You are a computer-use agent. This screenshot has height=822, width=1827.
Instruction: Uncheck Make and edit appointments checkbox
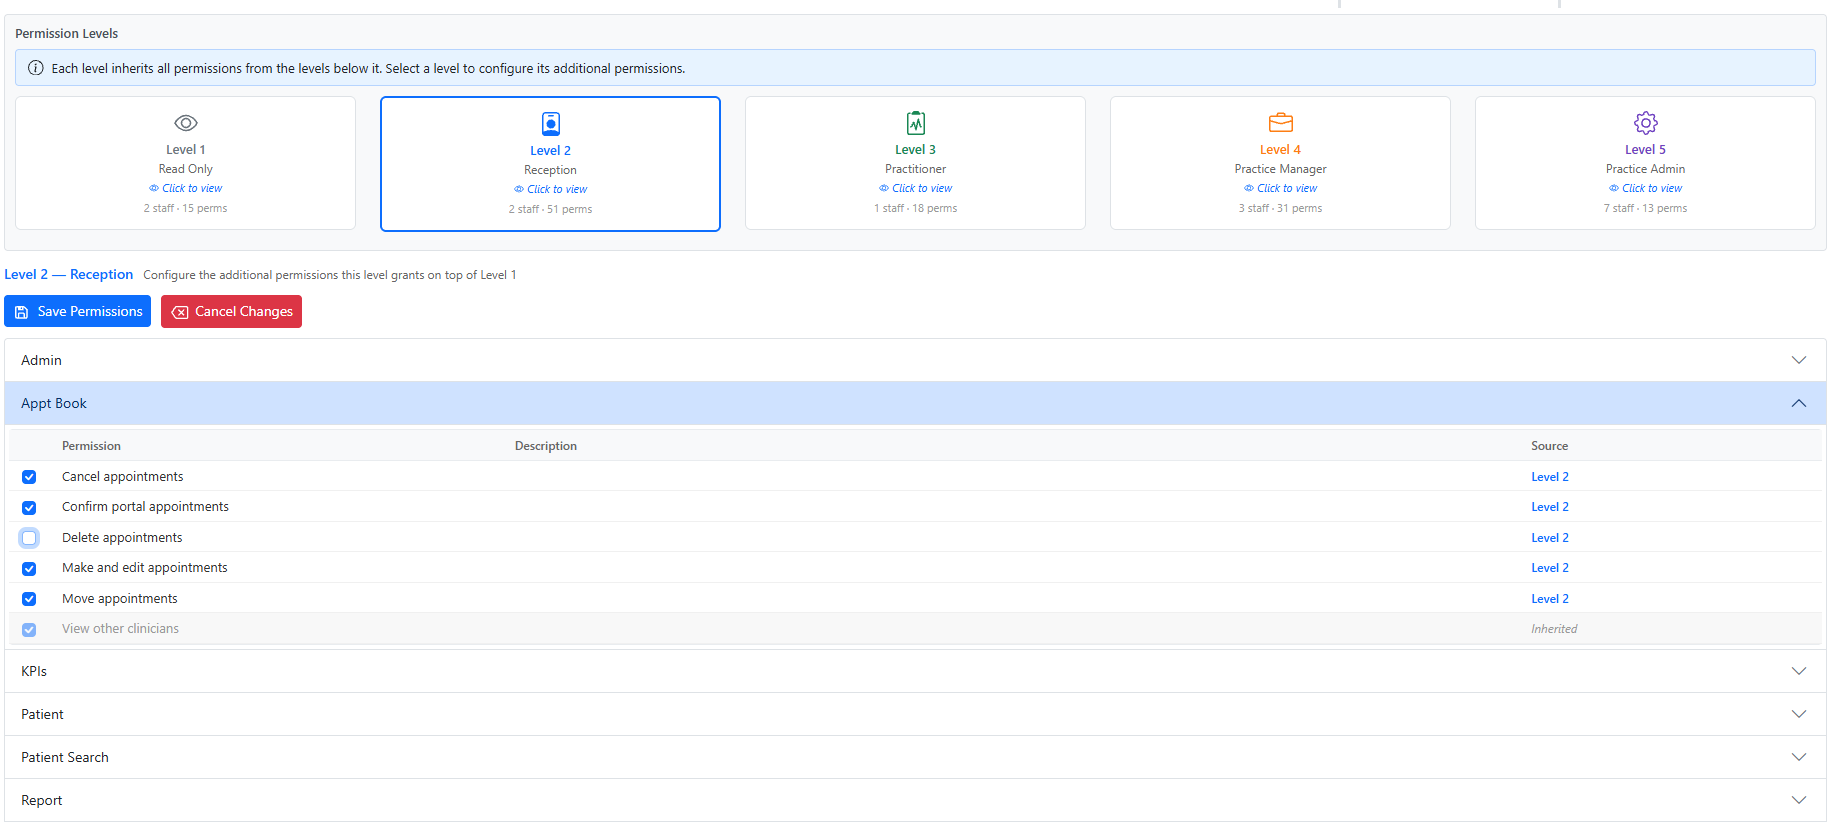pos(29,569)
